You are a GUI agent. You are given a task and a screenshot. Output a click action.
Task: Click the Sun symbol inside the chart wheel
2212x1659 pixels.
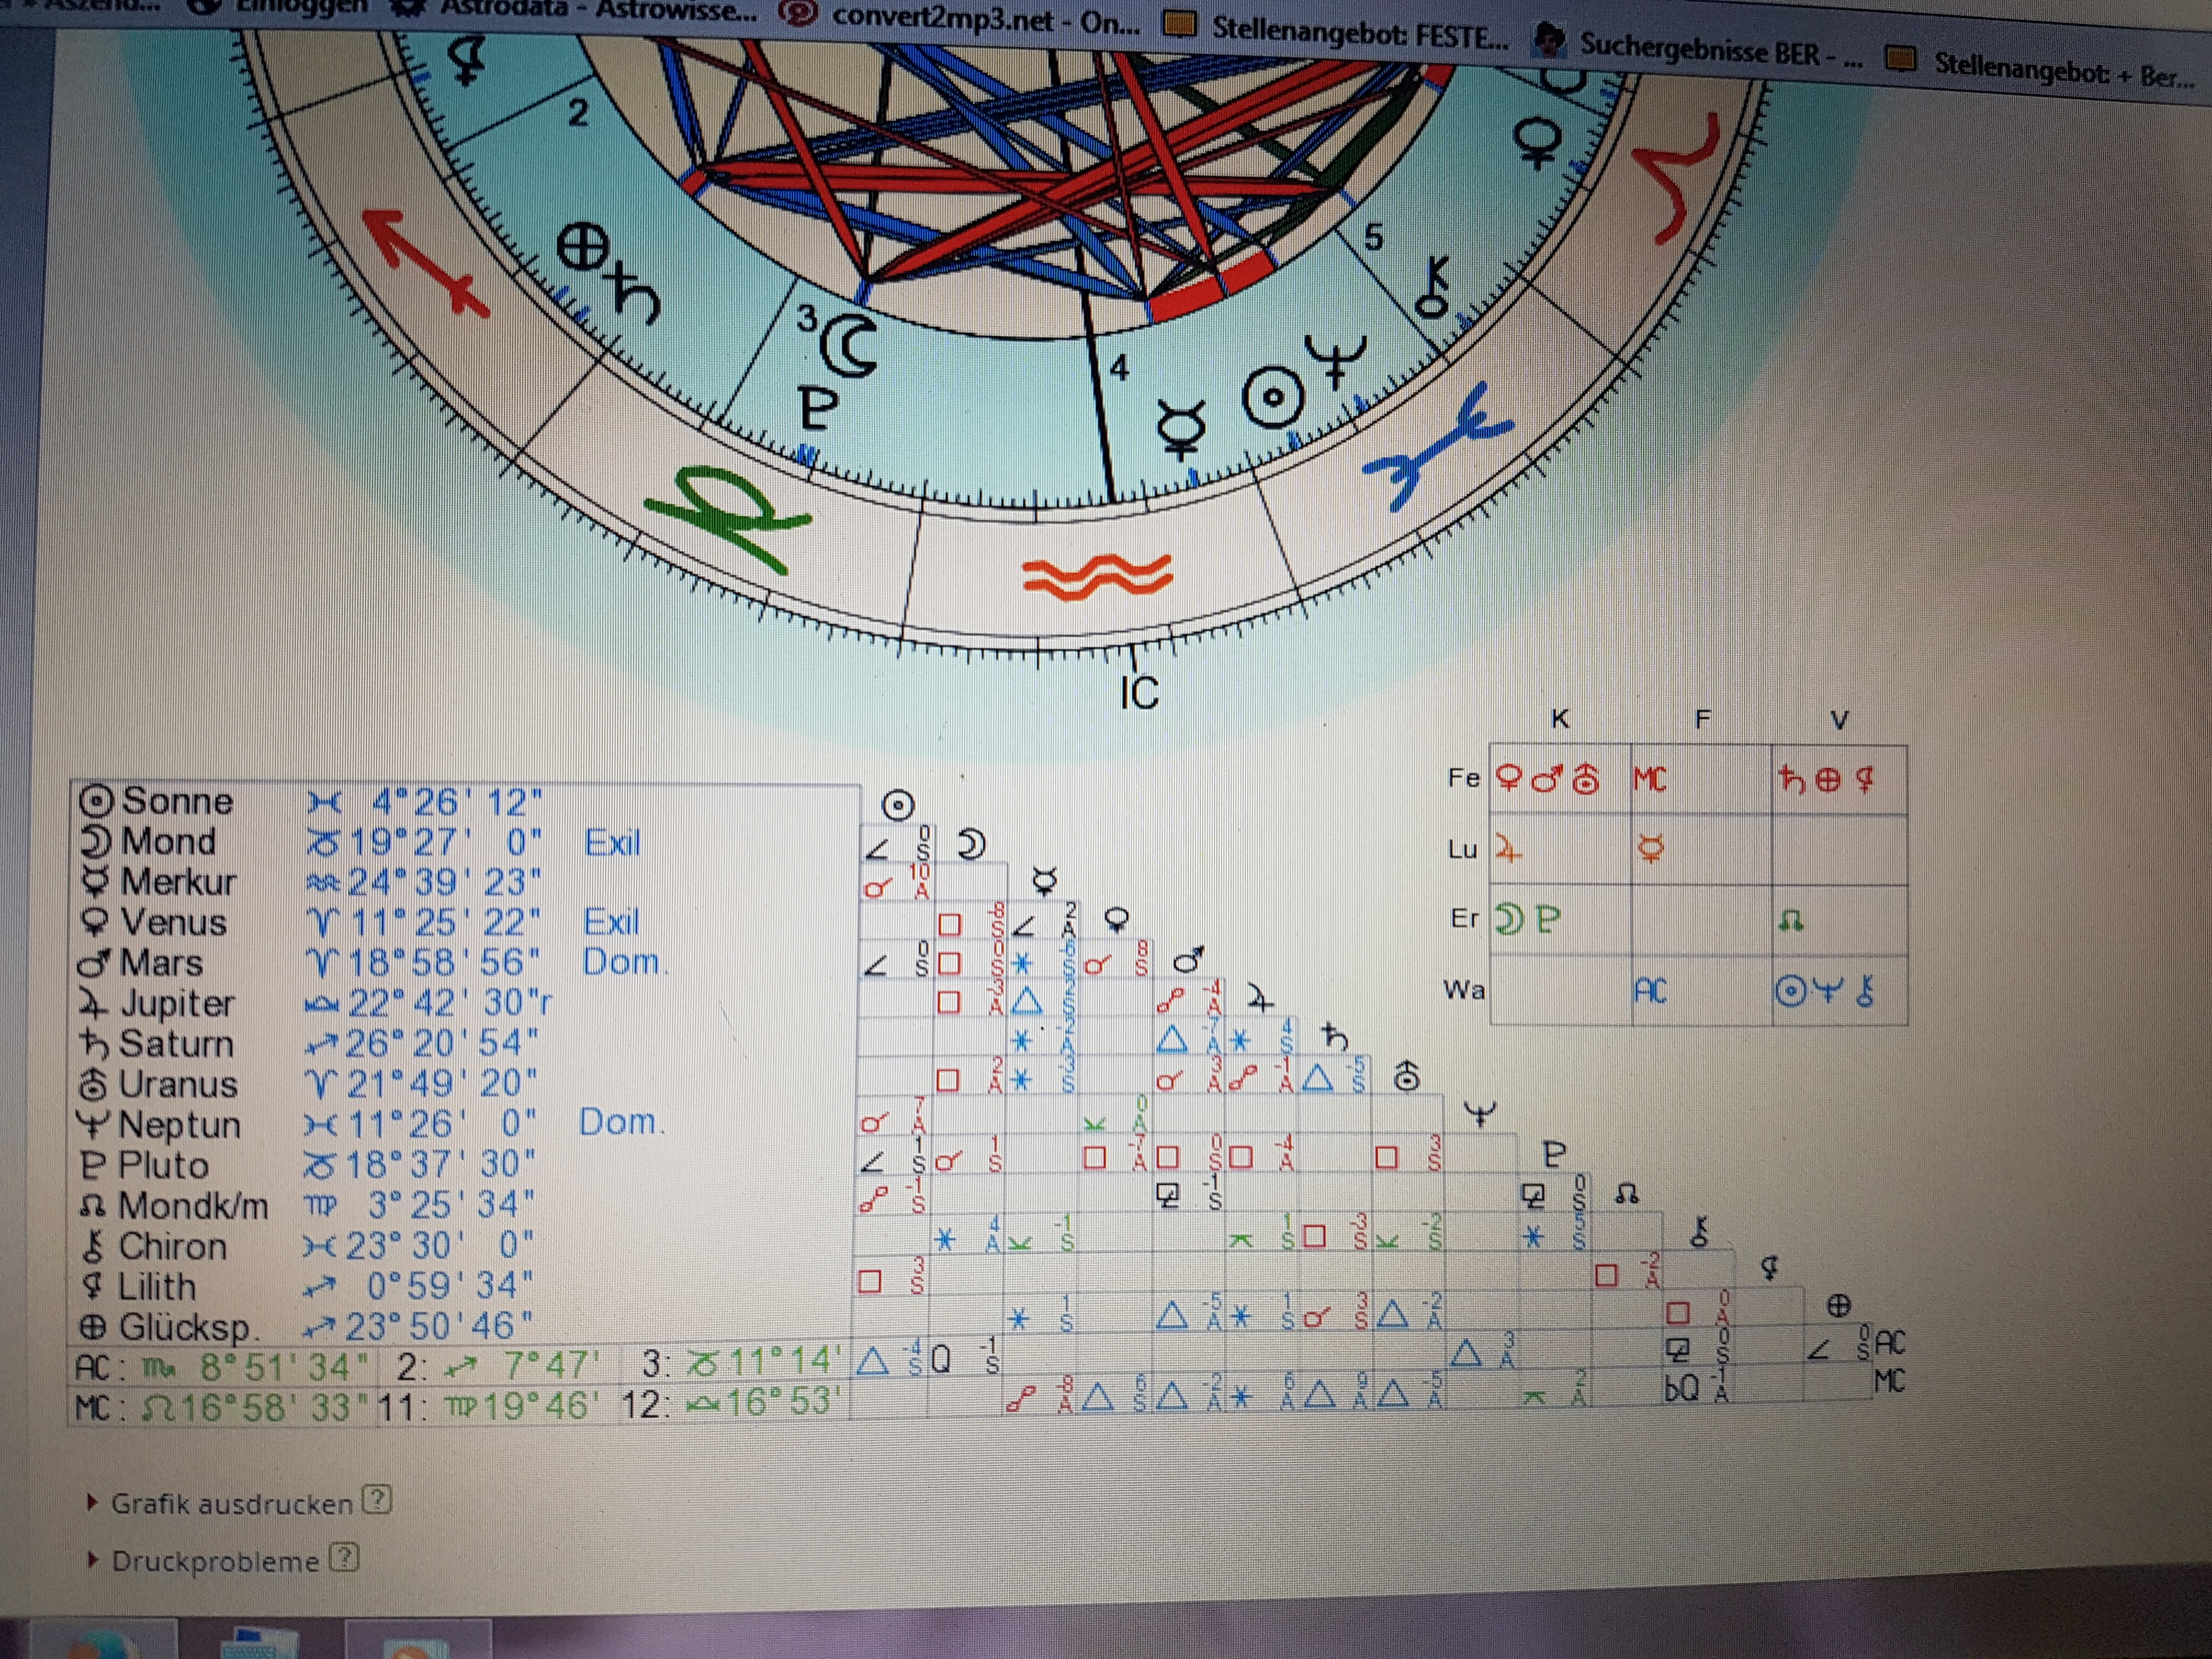[x=1273, y=398]
